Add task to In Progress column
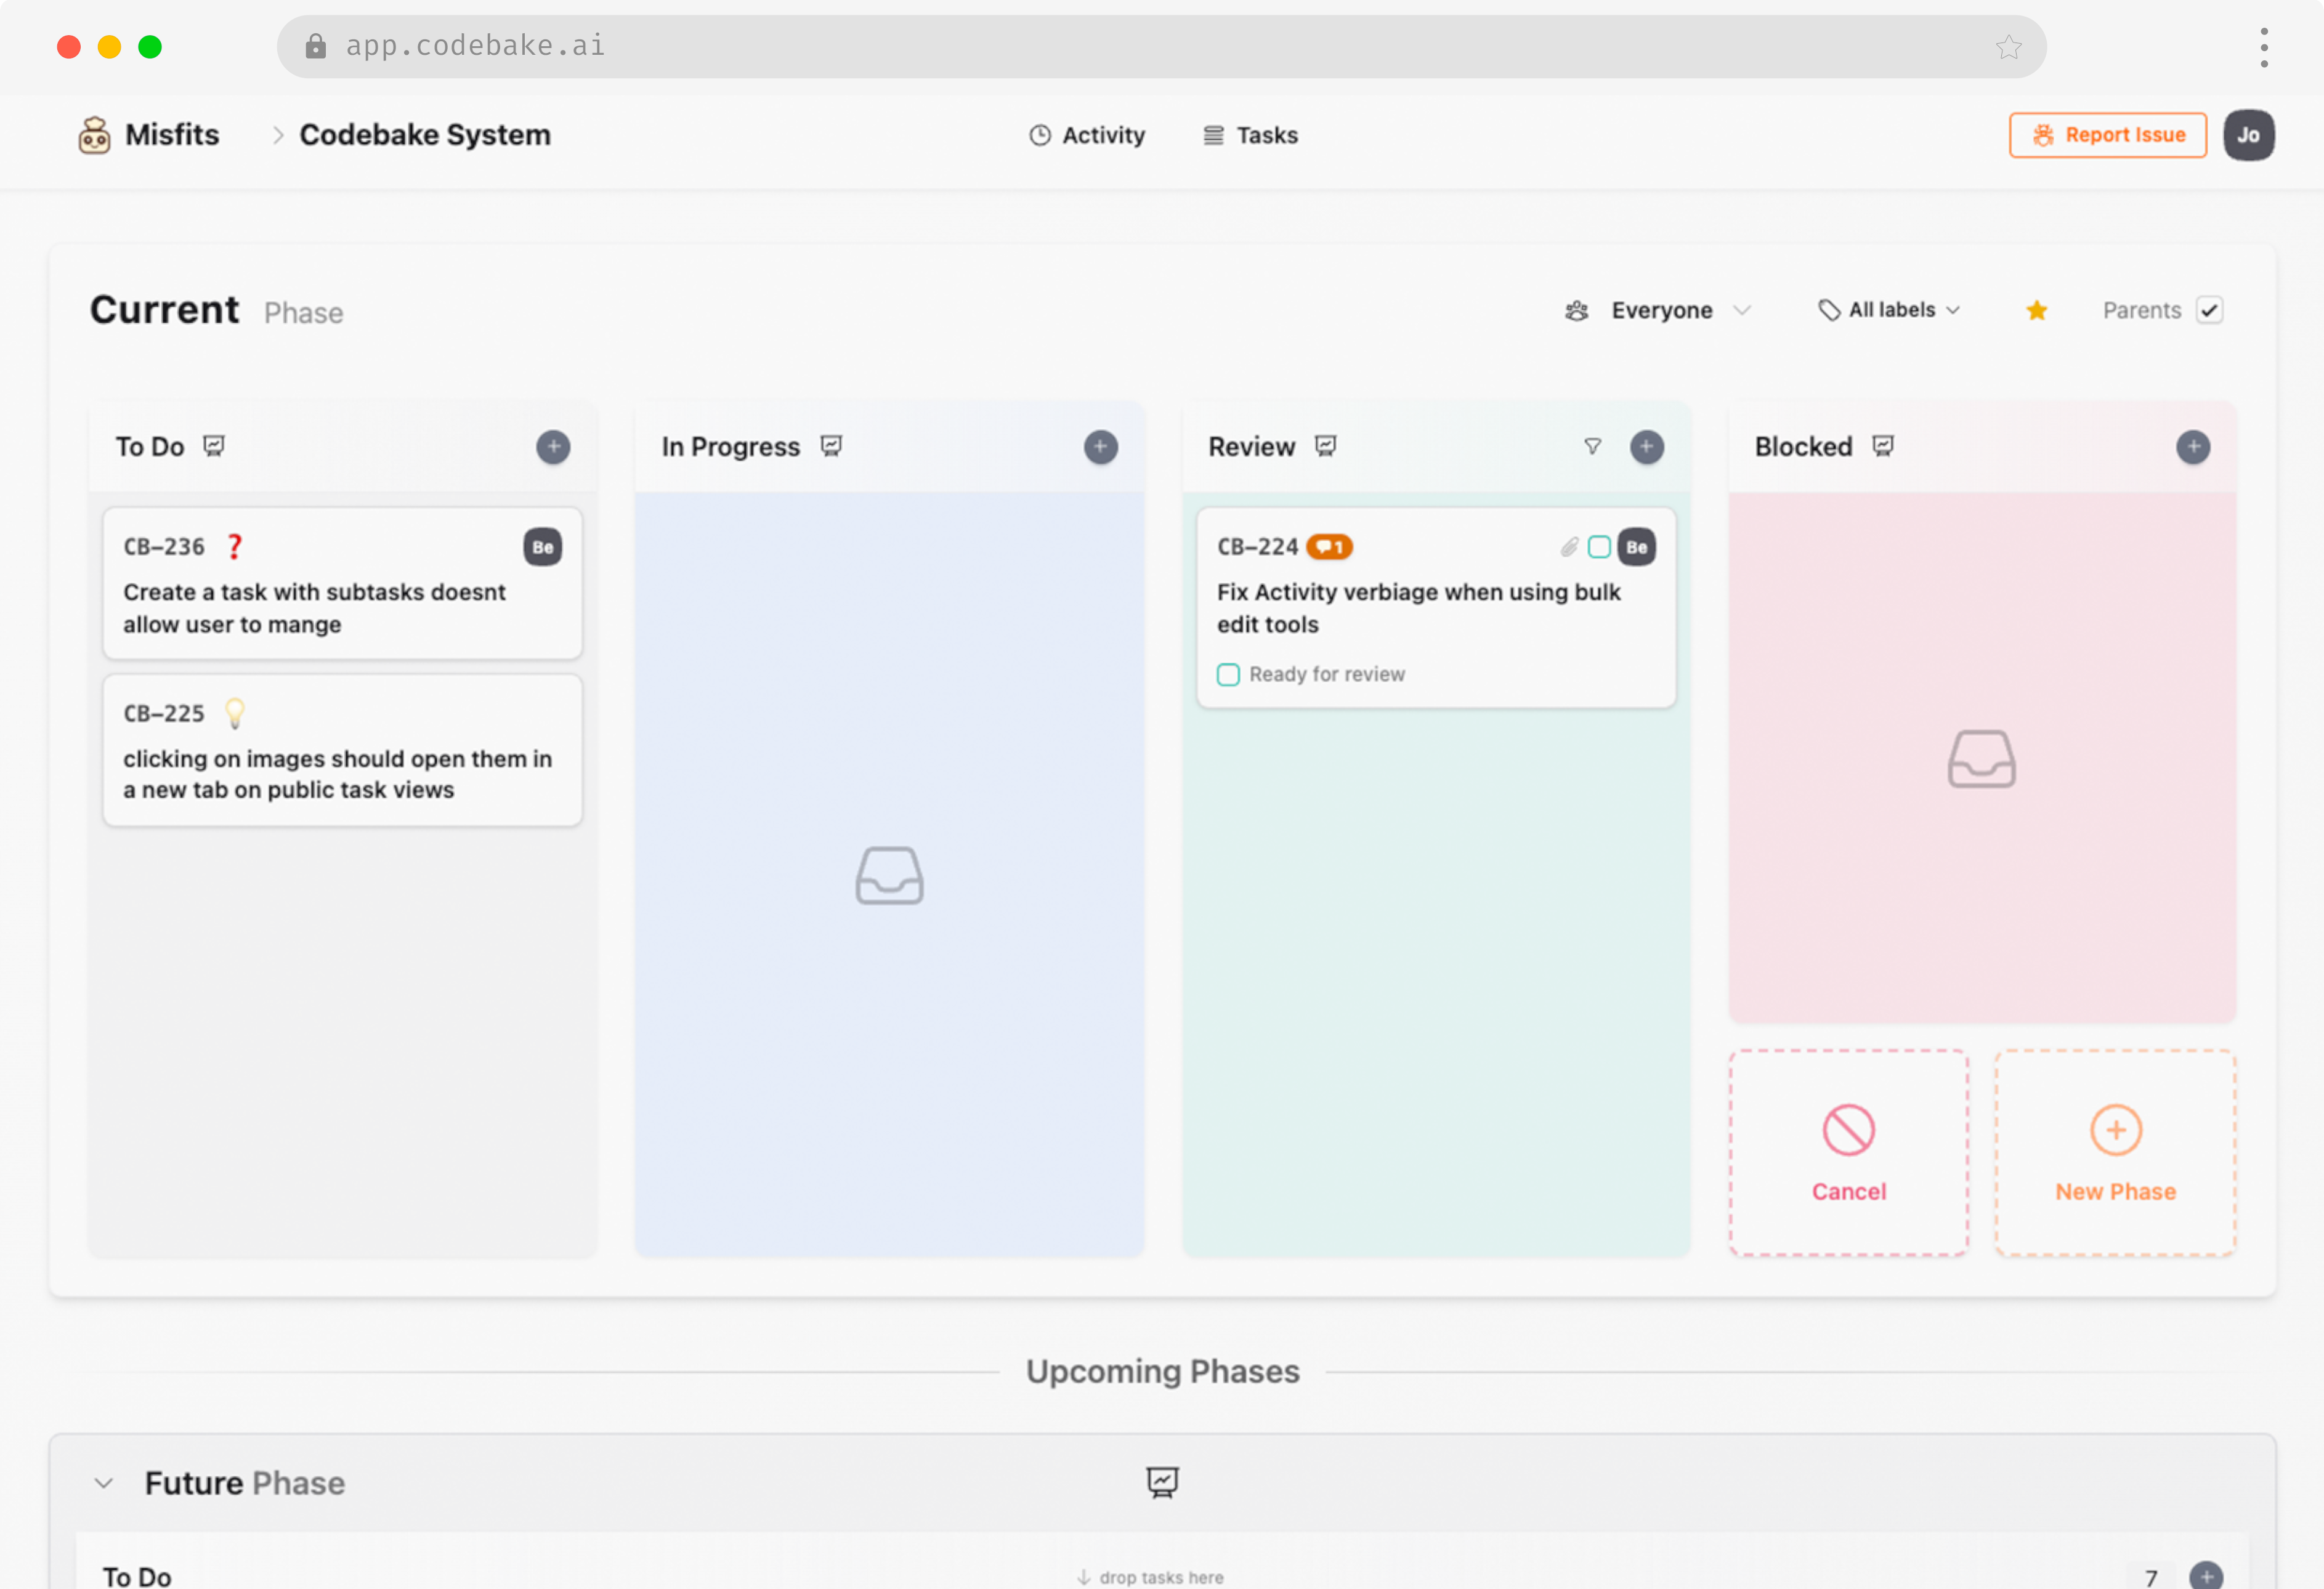The height and width of the screenshot is (1589, 2324). point(1100,447)
